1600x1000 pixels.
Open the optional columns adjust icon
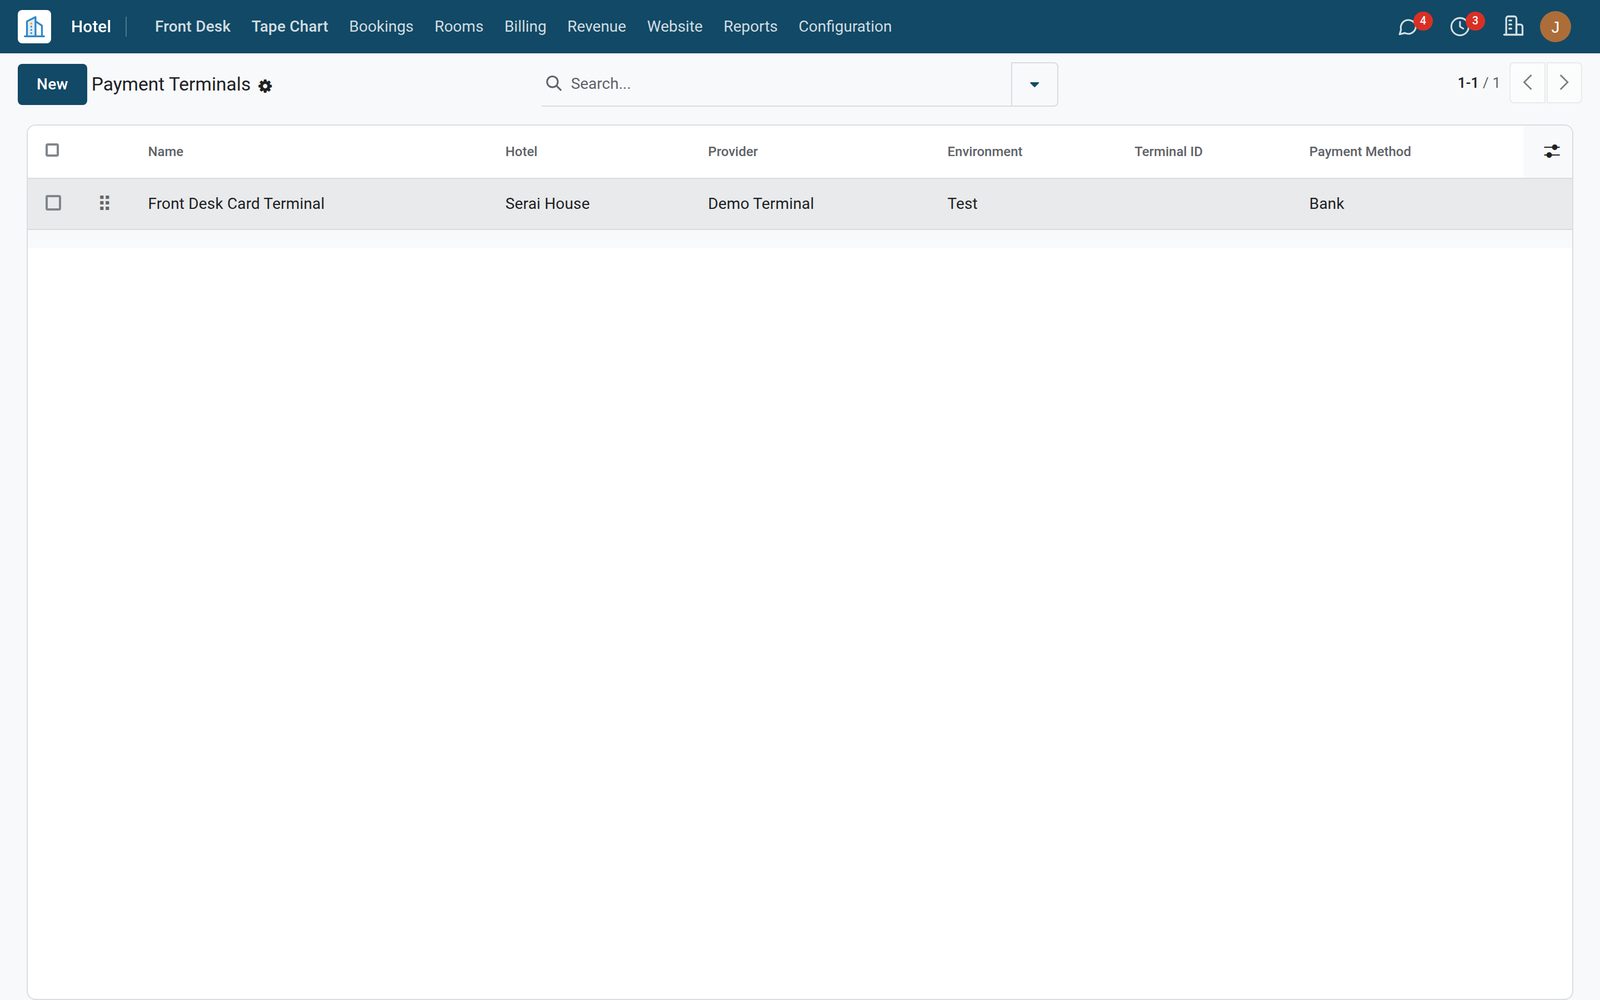click(x=1551, y=151)
